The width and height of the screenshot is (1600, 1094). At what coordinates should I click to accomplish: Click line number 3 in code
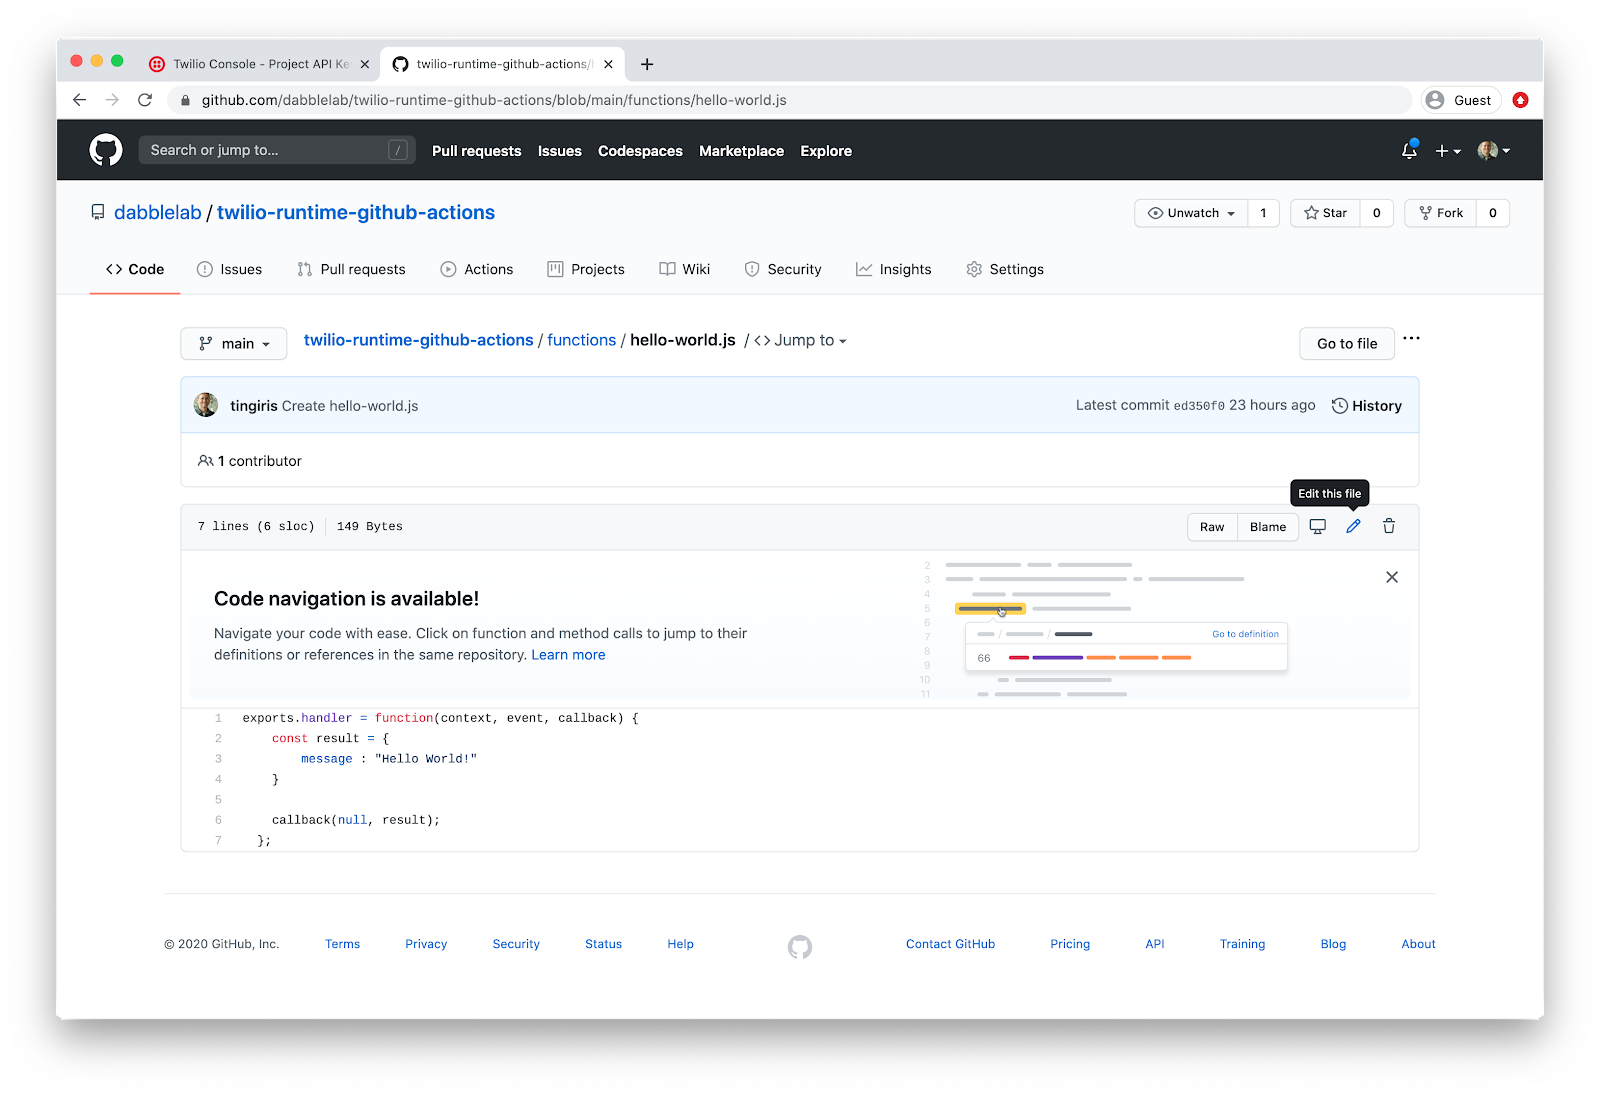pyautogui.click(x=218, y=759)
